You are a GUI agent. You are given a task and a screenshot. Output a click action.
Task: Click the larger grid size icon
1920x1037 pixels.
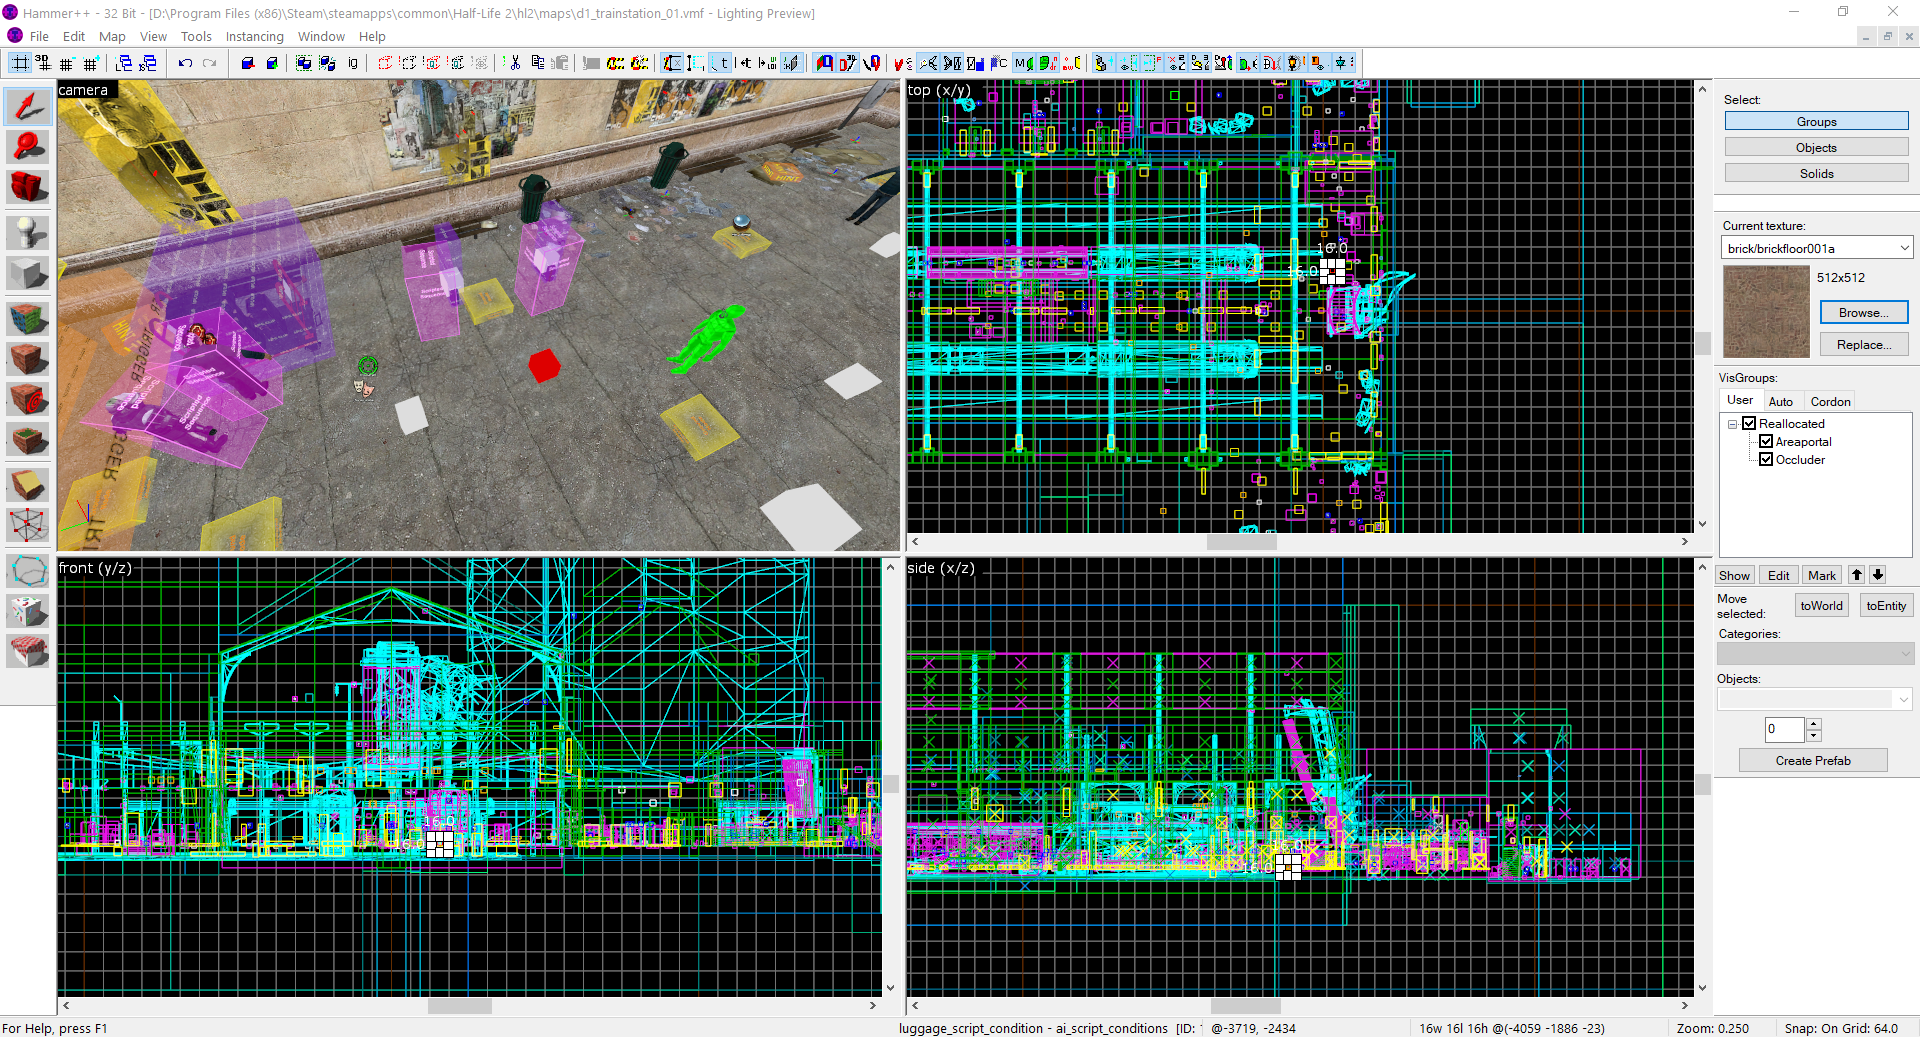click(91, 63)
